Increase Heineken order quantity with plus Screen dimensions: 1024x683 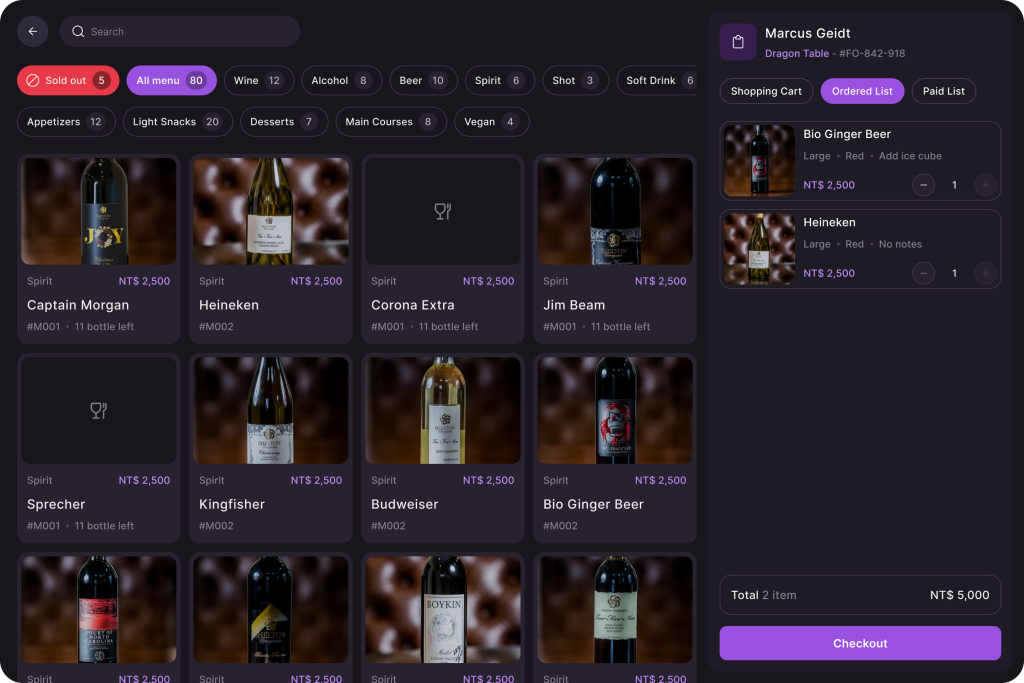tap(985, 273)
